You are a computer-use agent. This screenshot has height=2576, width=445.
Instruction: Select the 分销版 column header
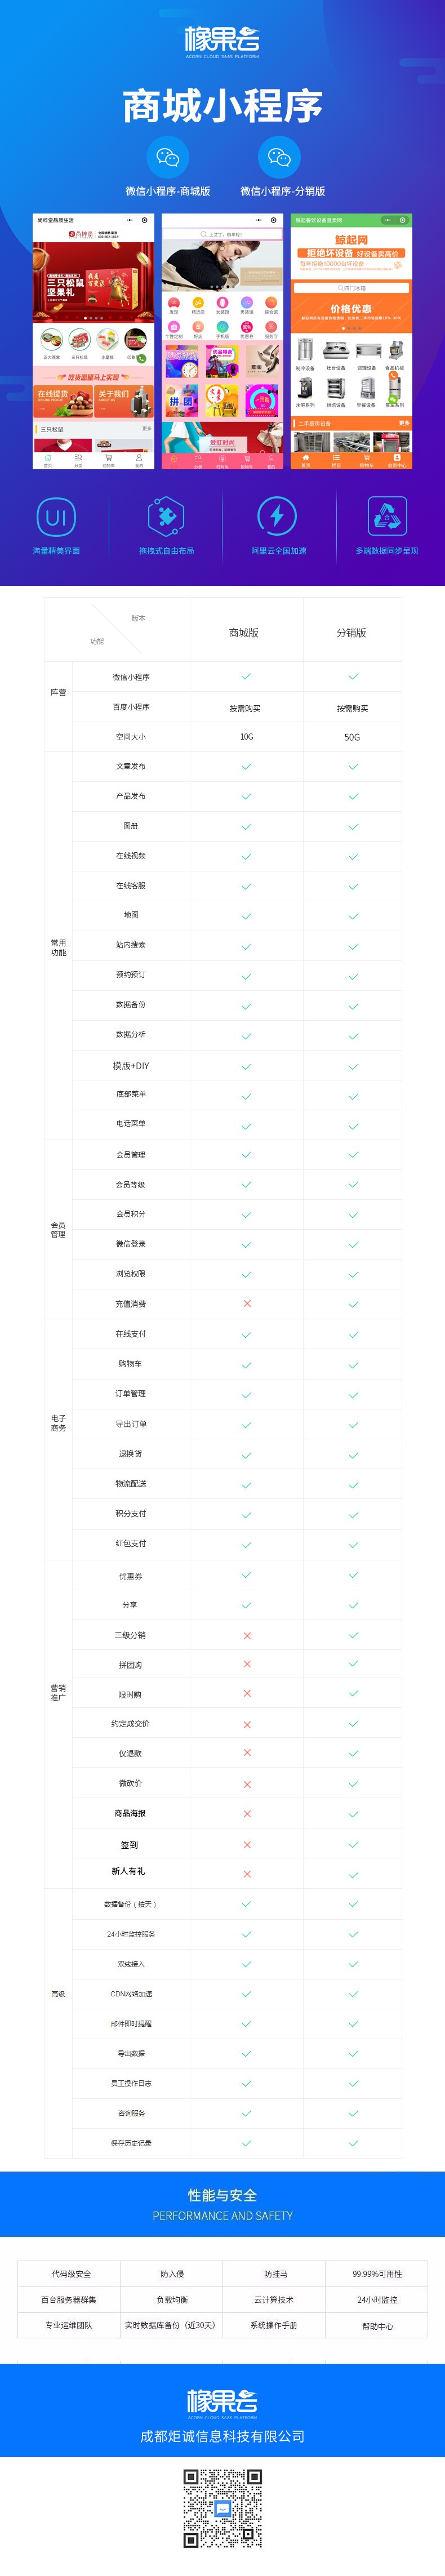click(352, 633)
